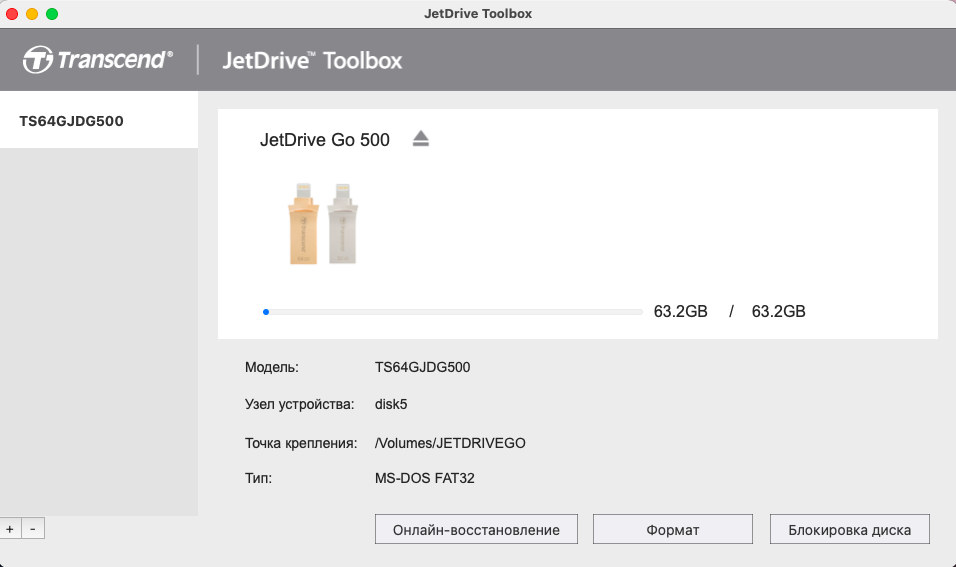The width and height of the screenshot is (956, 567).
Task: Click the MS-DOS FAT32 type value
Action: [424, 478]
